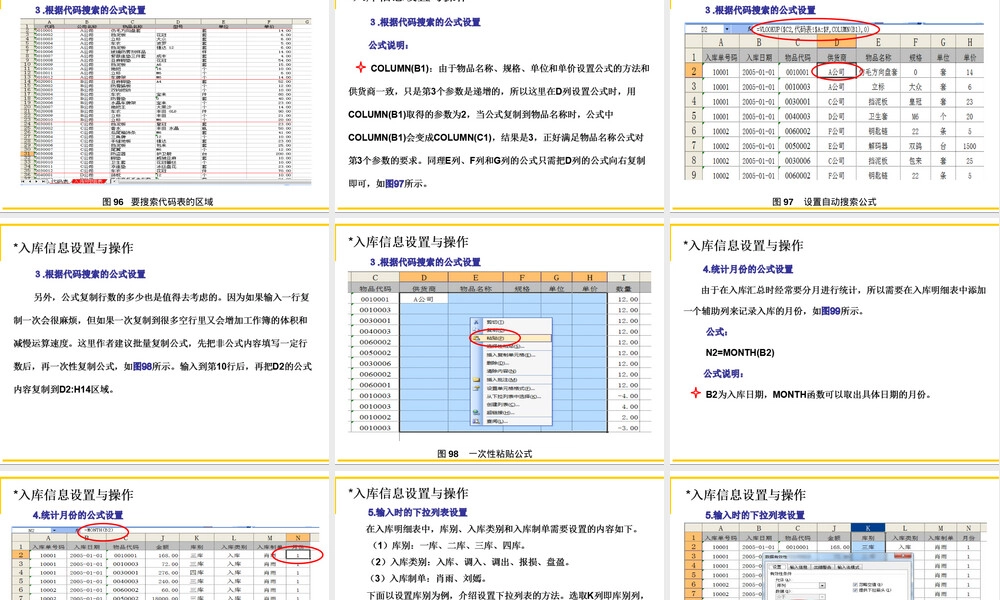Viewport: 1000px width, 600px height.
Task: Toggle 忽略空值 checkbox in validation dialog
Action: (855, 584)
